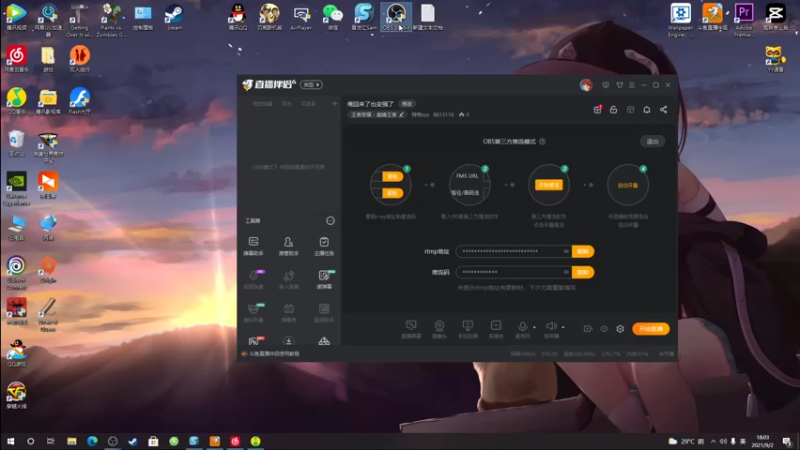Screen dimensions: 800x450
Task: Open Tencent QQ desktop shortcut
Action: (238, 17)
